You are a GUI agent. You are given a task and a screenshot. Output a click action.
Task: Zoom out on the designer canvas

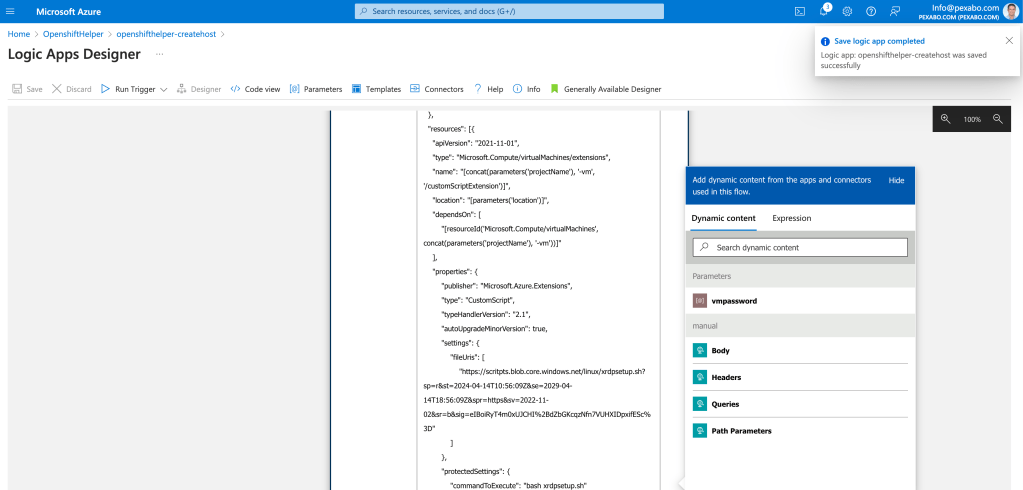997,119
